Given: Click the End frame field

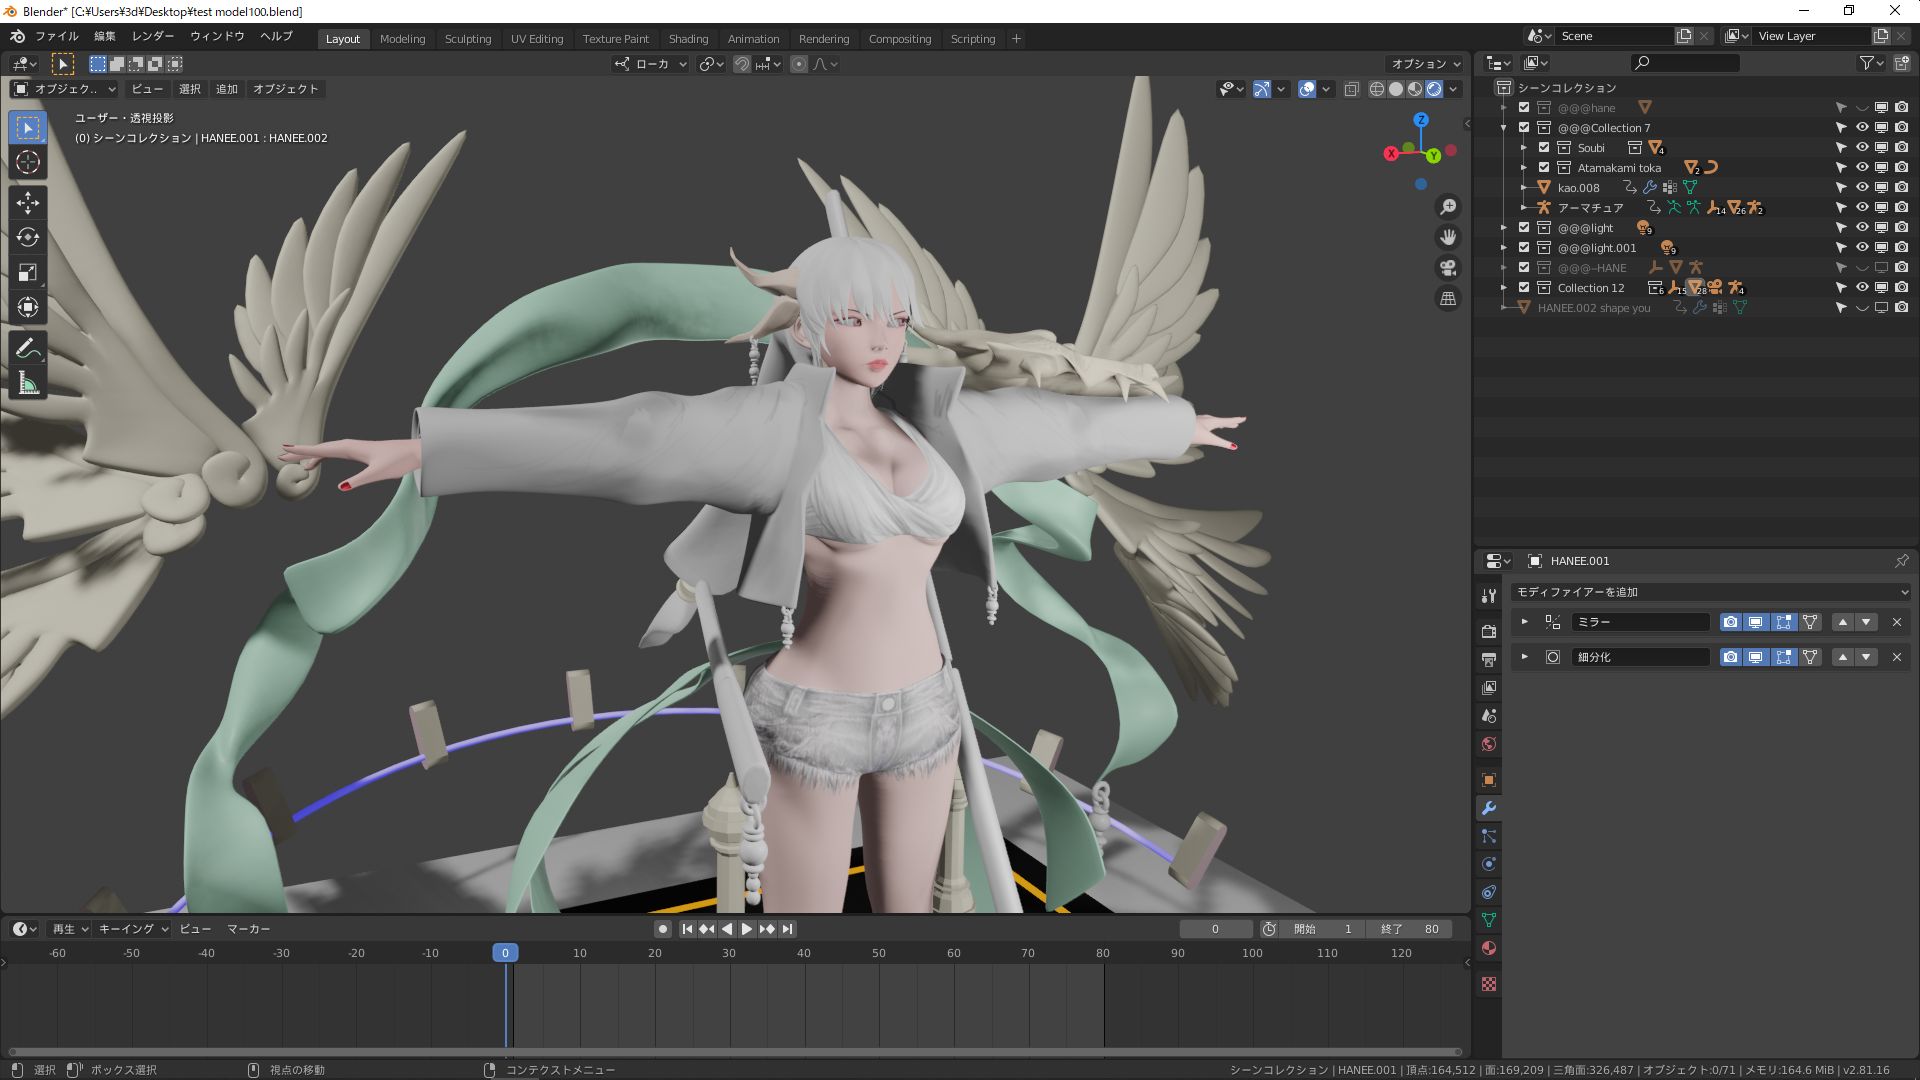Looking at the screenshot, I should tap(1410, 929).
